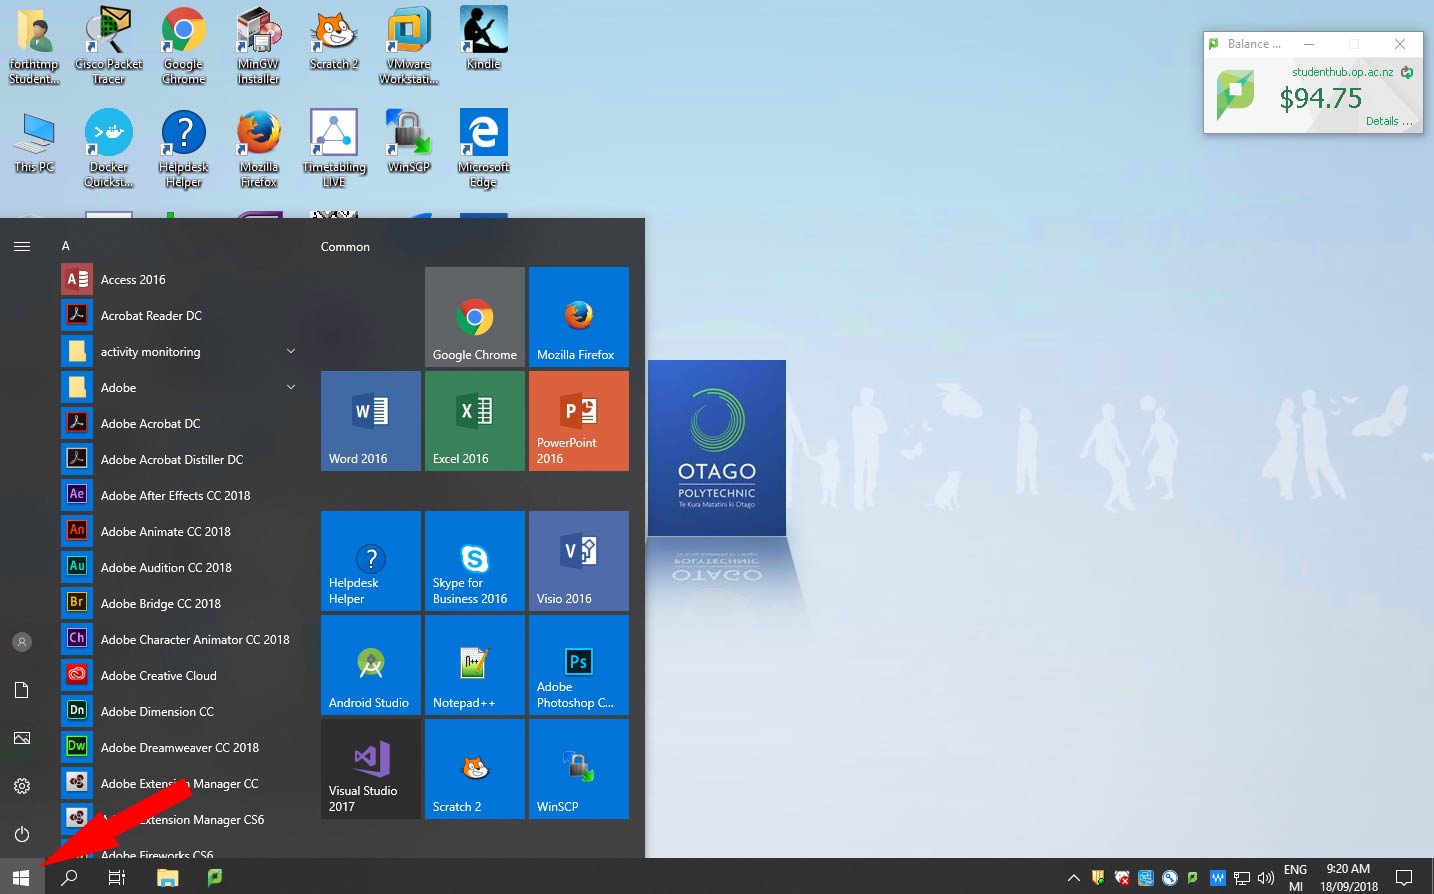The width and height of the screenshot is (1434, 894).
Task: Open the green PaperCut taskbar app
Action: pos(214,877)
